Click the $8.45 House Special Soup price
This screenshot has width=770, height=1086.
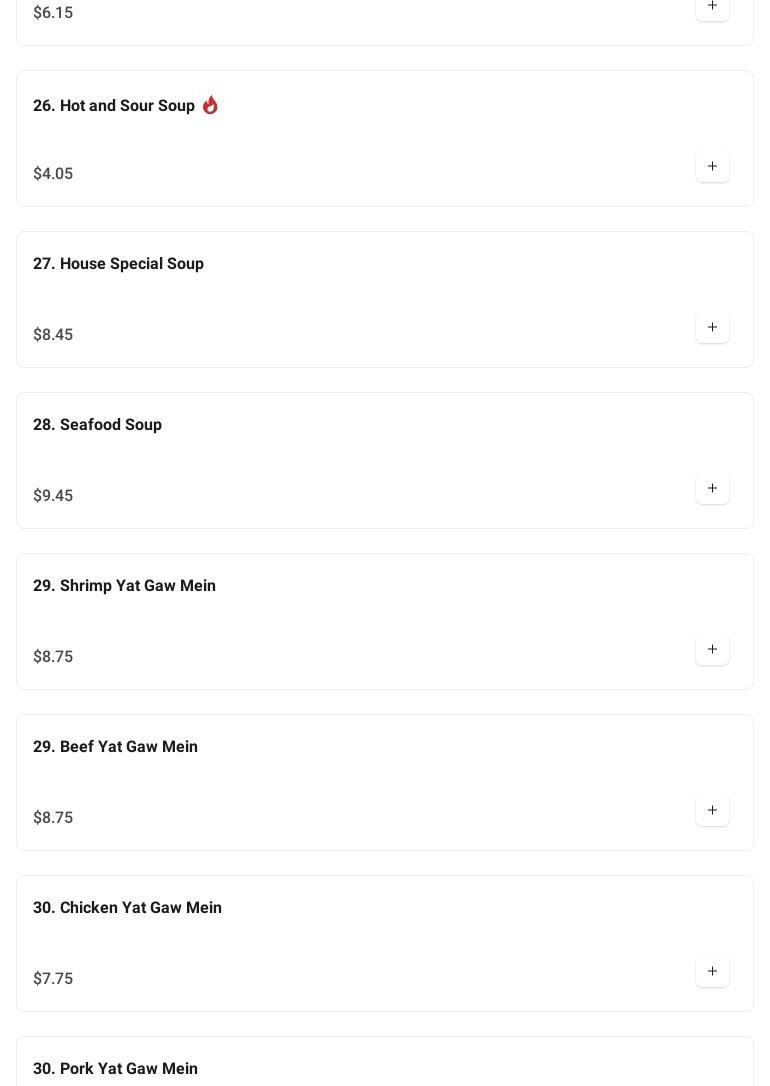pyautogui.click(x=53, y=335)
